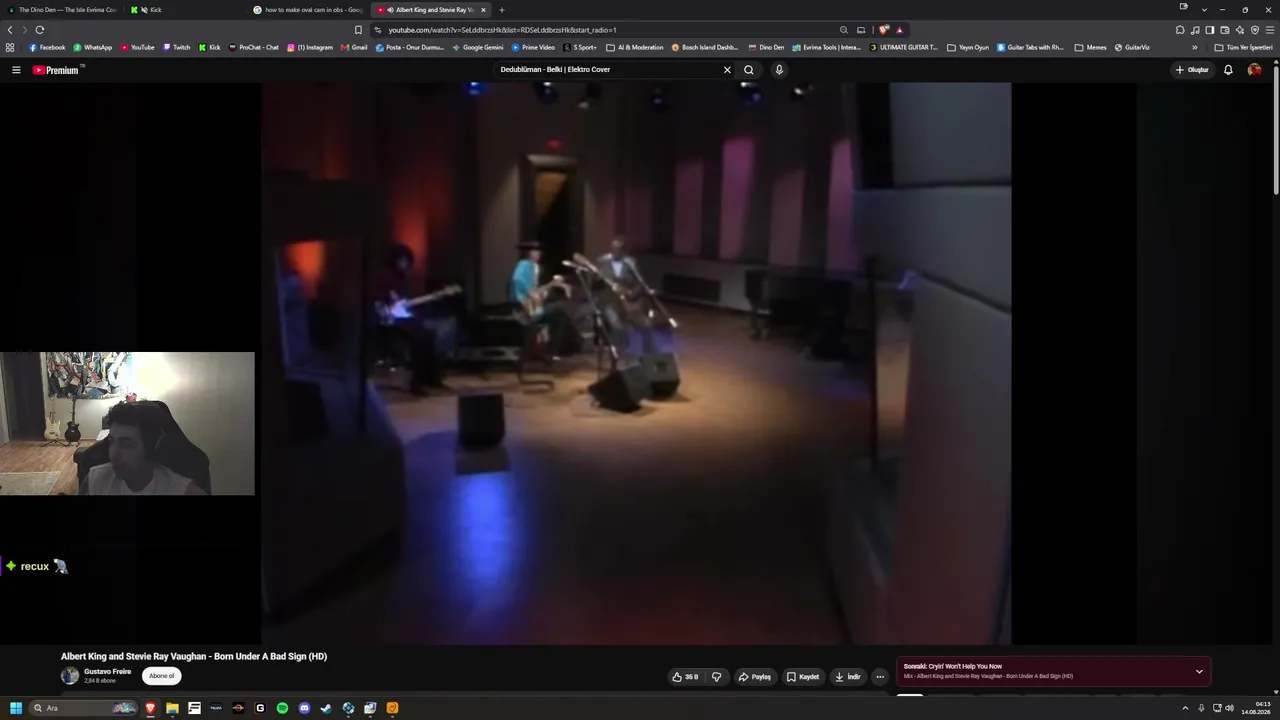Open Facebook bookmark
The height and width of the screenshot is (720, 1280).
[47, 47]
